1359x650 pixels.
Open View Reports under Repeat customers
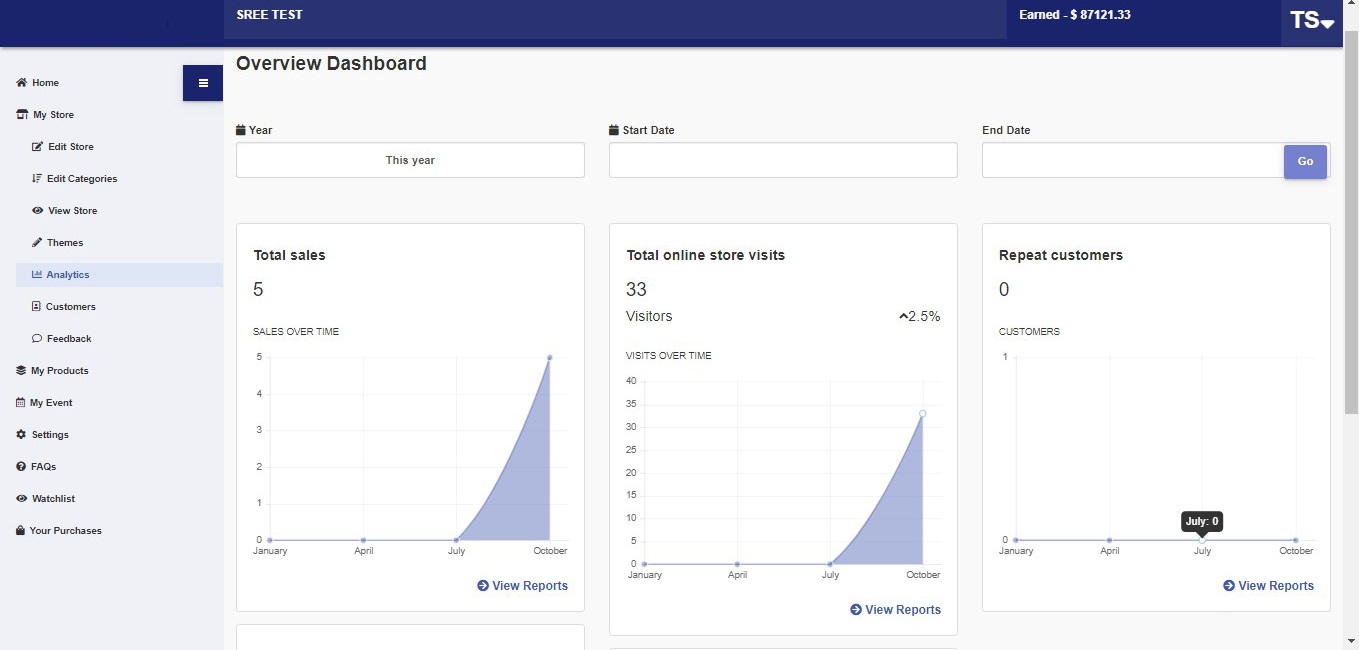click(1268, 586)
